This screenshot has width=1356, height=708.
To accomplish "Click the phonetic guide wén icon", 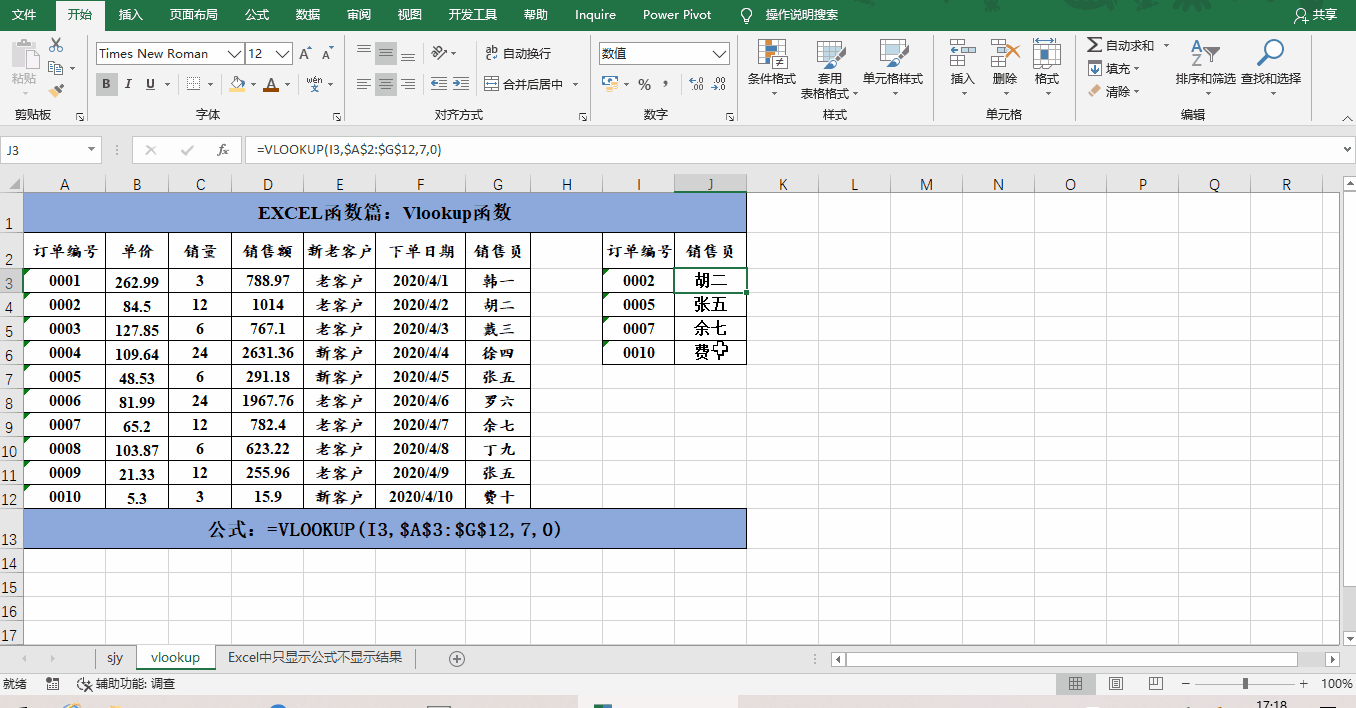I will click(x=314, y=84).
